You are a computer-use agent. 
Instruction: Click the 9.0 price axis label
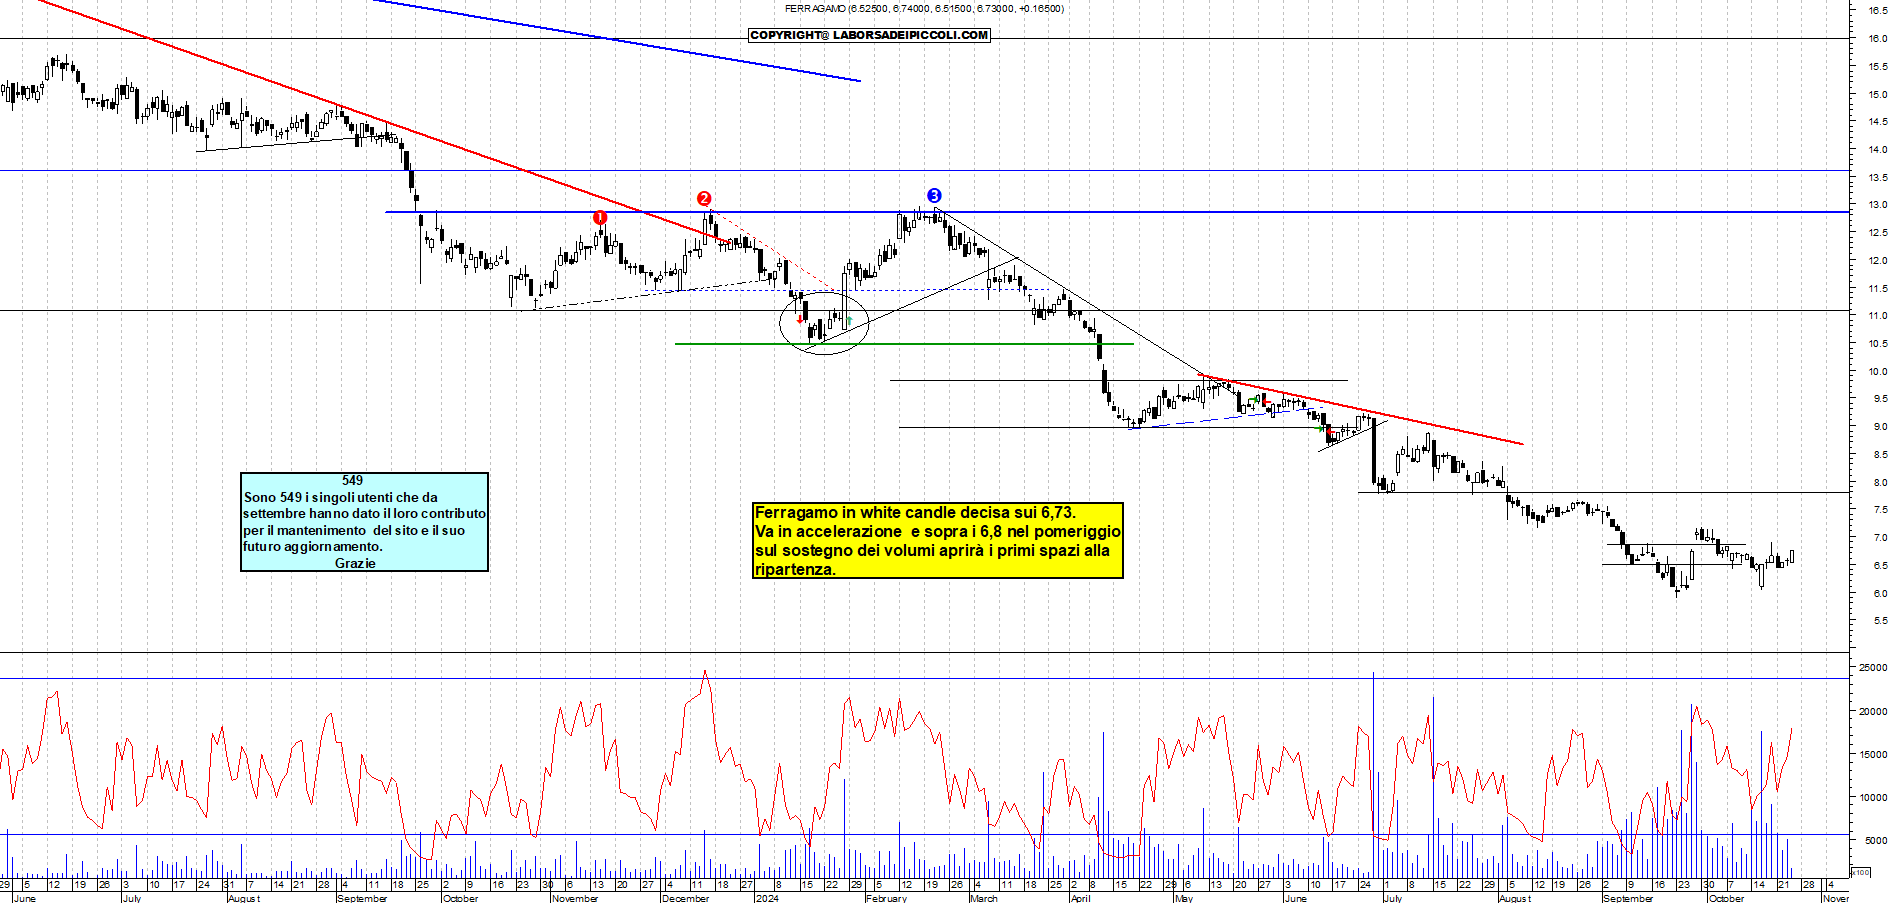[x=1878, y=426]
